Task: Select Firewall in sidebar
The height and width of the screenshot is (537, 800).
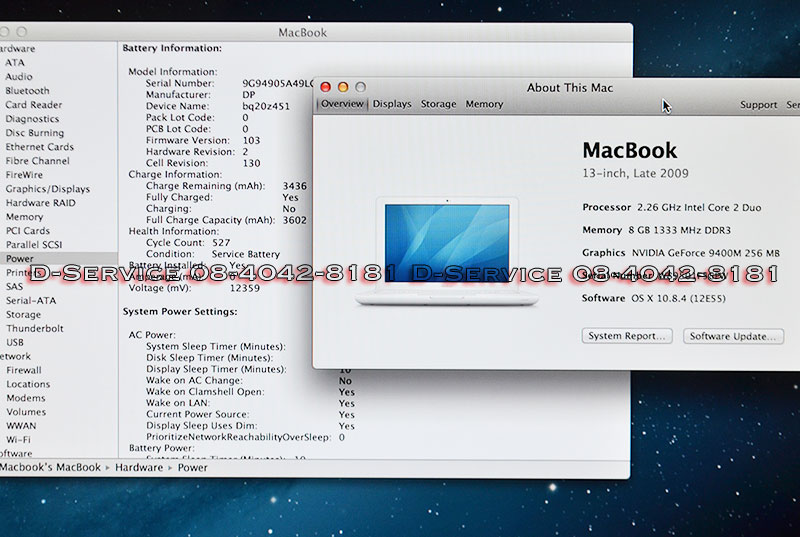Action: pos(23,370)
